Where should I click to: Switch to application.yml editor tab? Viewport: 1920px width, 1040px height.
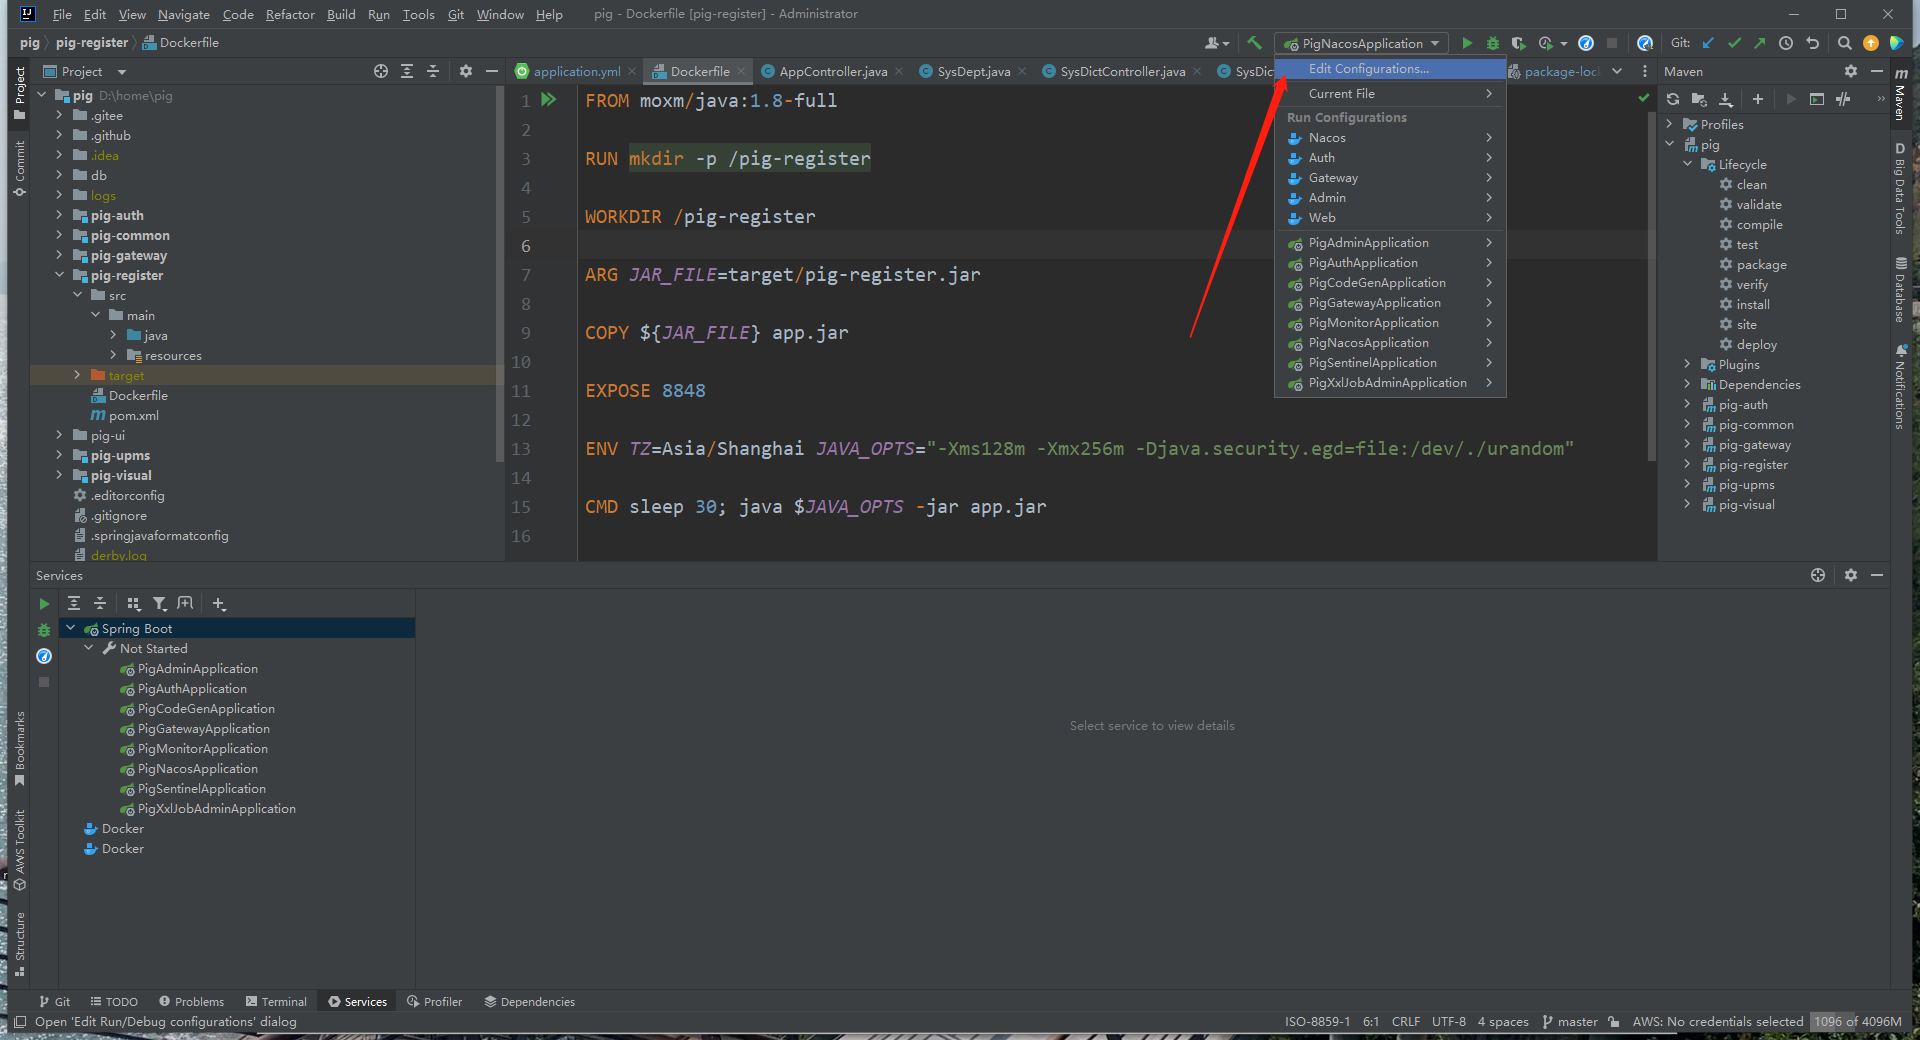point(576,71)
